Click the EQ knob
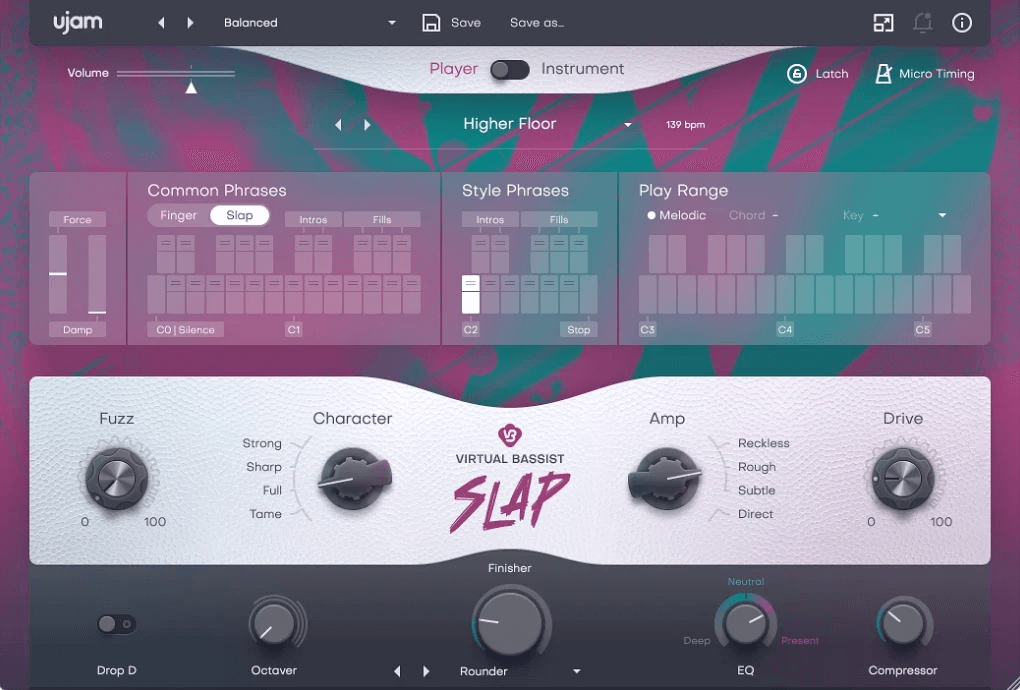1020x690 pixels. [745, 623]
